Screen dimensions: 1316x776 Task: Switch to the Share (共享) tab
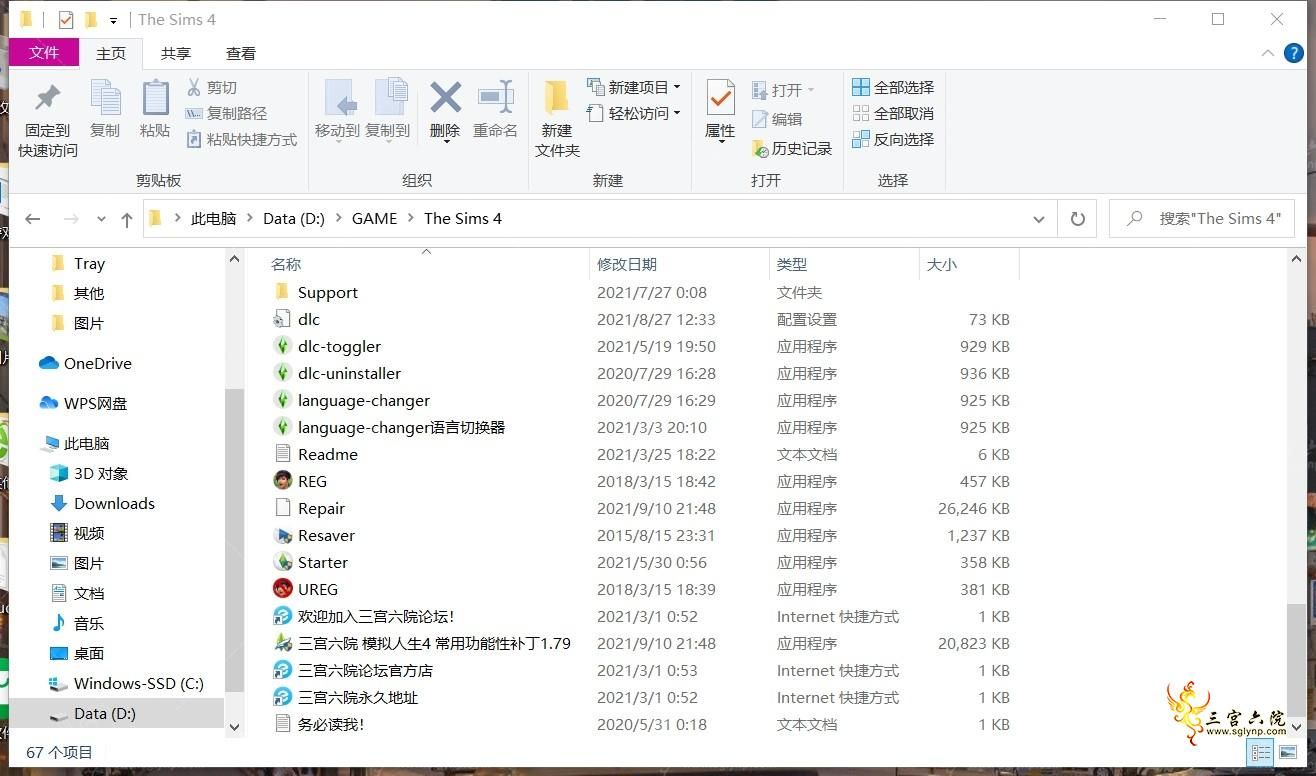click(176, 54)
